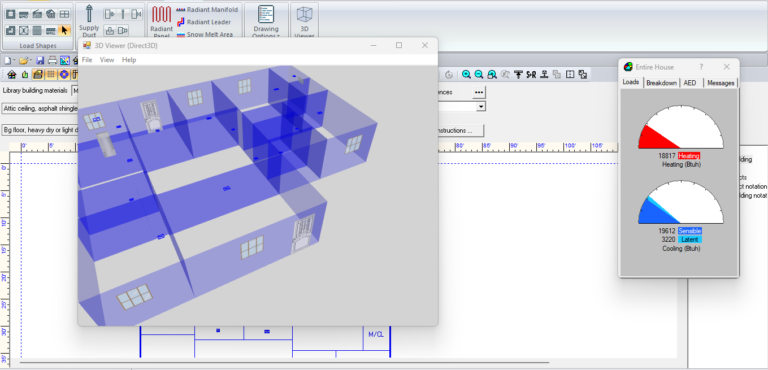
Task: Click the Supply Duct tool
Action: 89,21
